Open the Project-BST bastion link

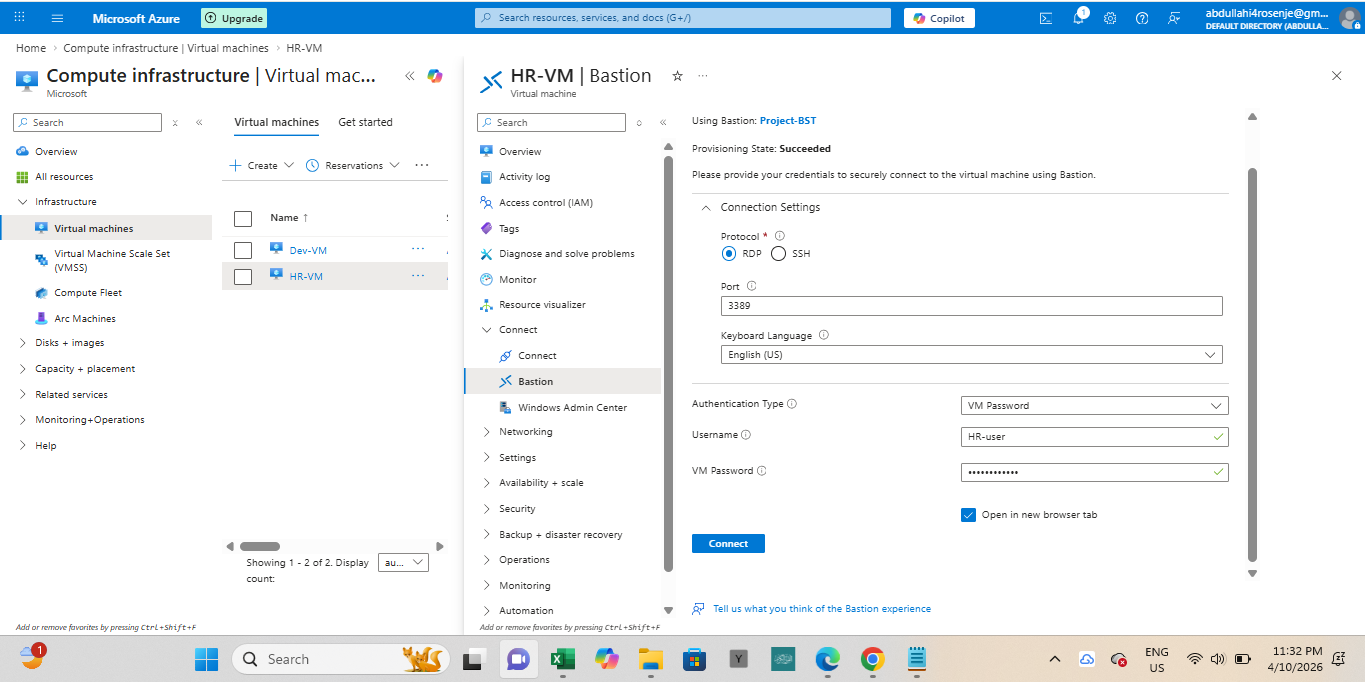click(787, 121)
